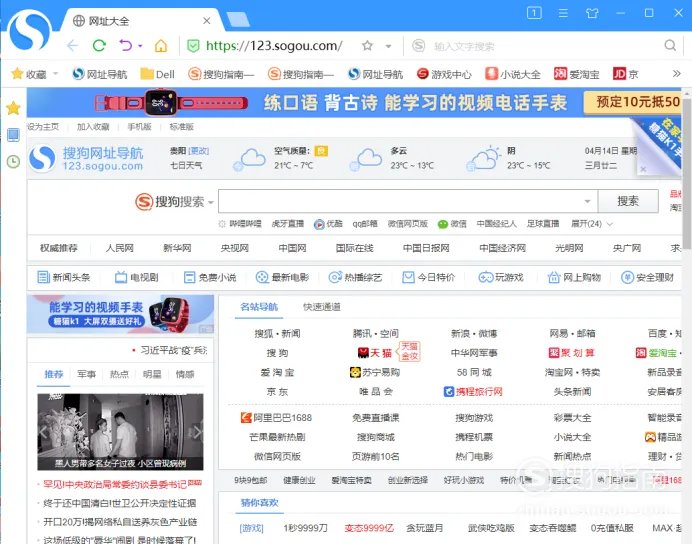Open 人民网 link
The image size is (692, 544).
120,248
